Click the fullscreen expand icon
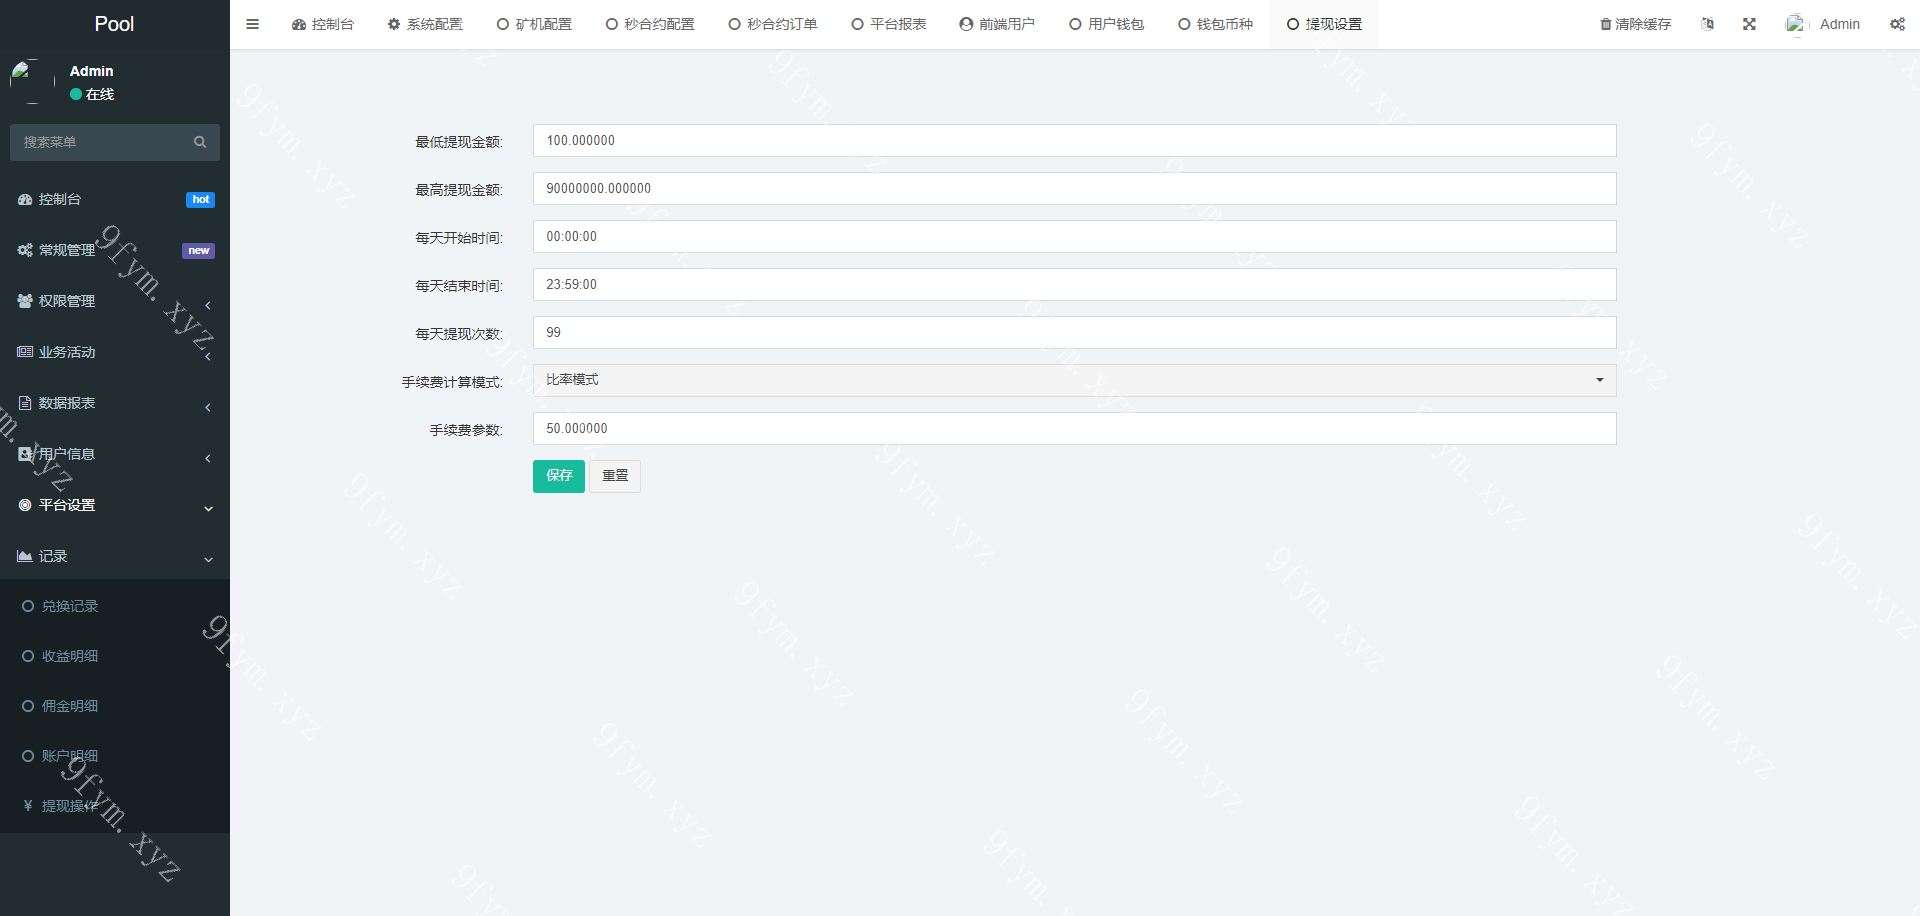The image size is (1920, 916). tap(1749, 24)
